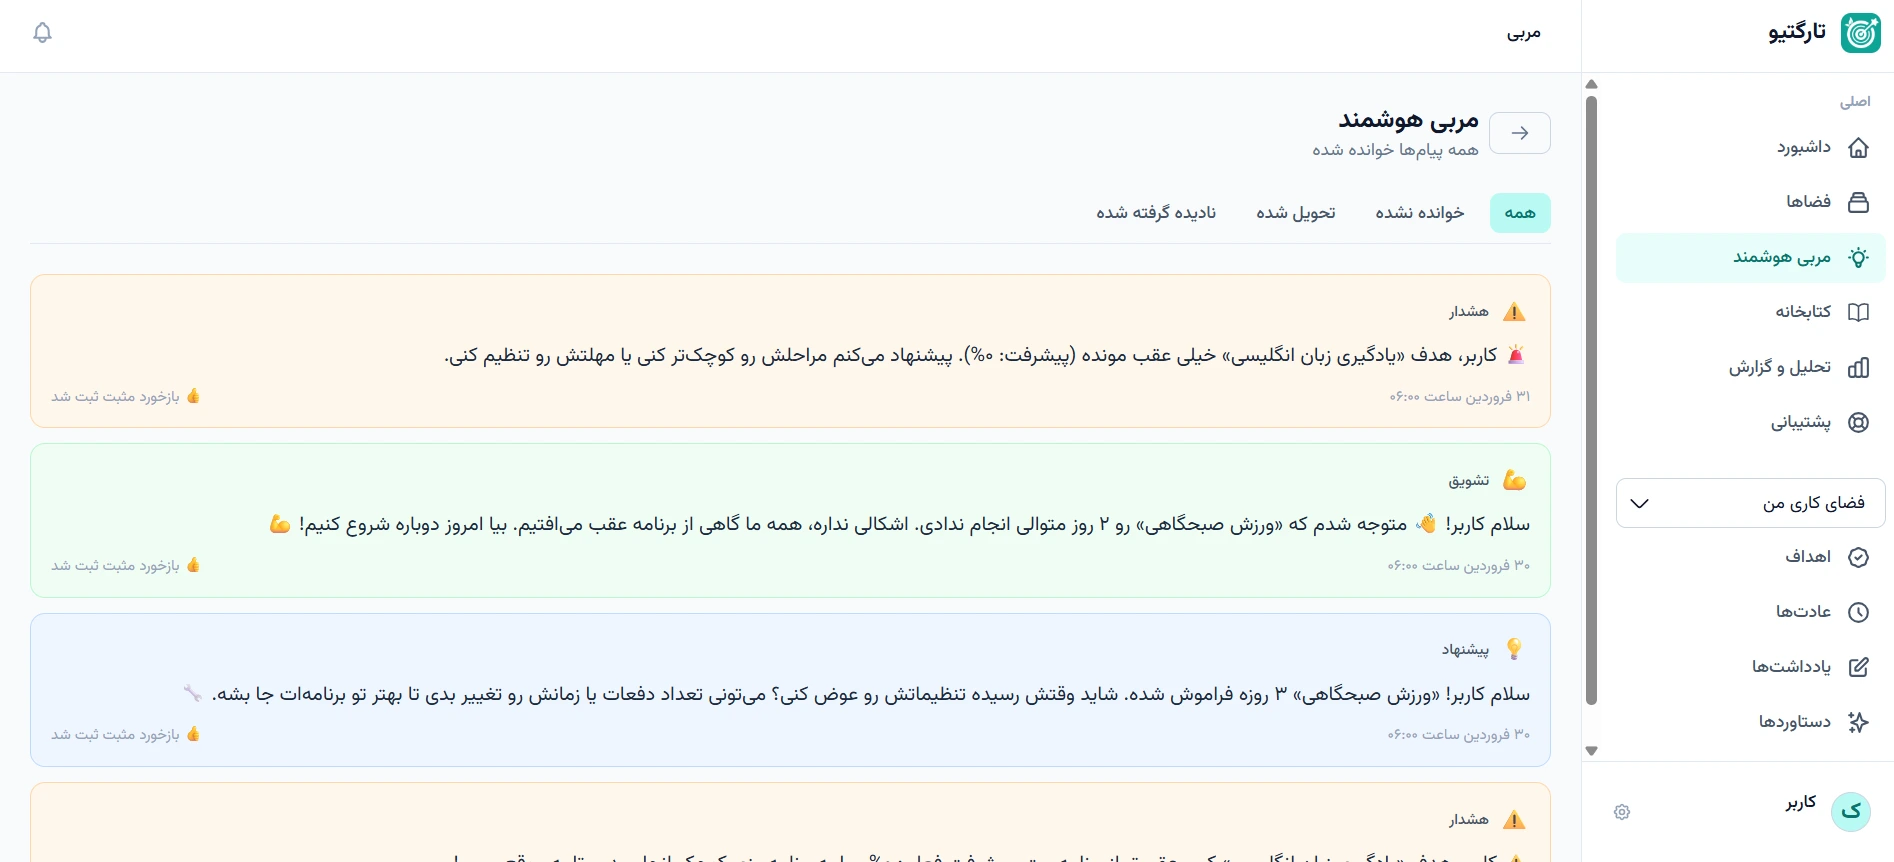Image resolution: width=1894 pixels, height=862 pixels.
Task: Click the ۳۱ فروردین ساعت ۰۶:۰۰ timestamp
Action: [x=1460, y=397]
